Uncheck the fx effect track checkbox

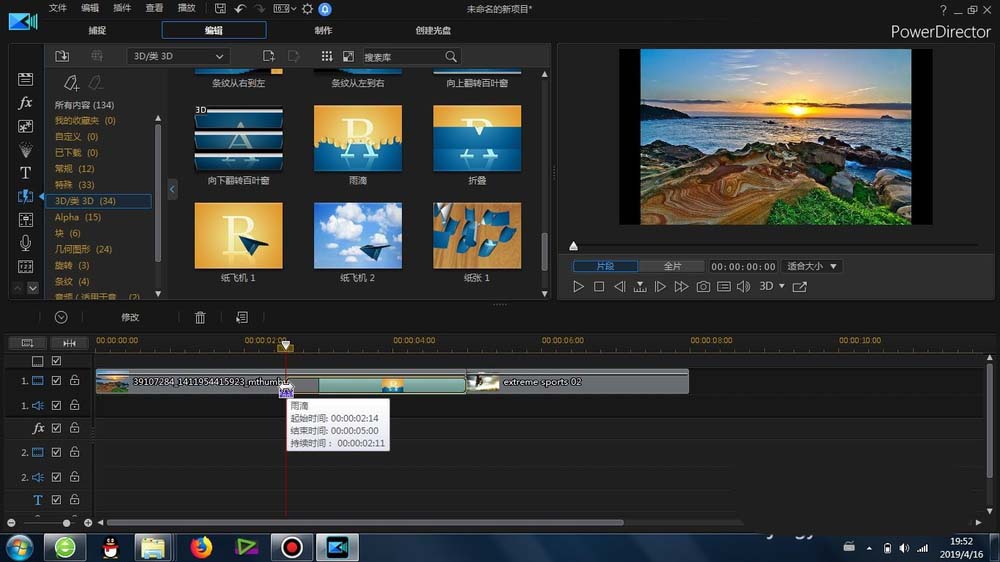coord(57,428)
